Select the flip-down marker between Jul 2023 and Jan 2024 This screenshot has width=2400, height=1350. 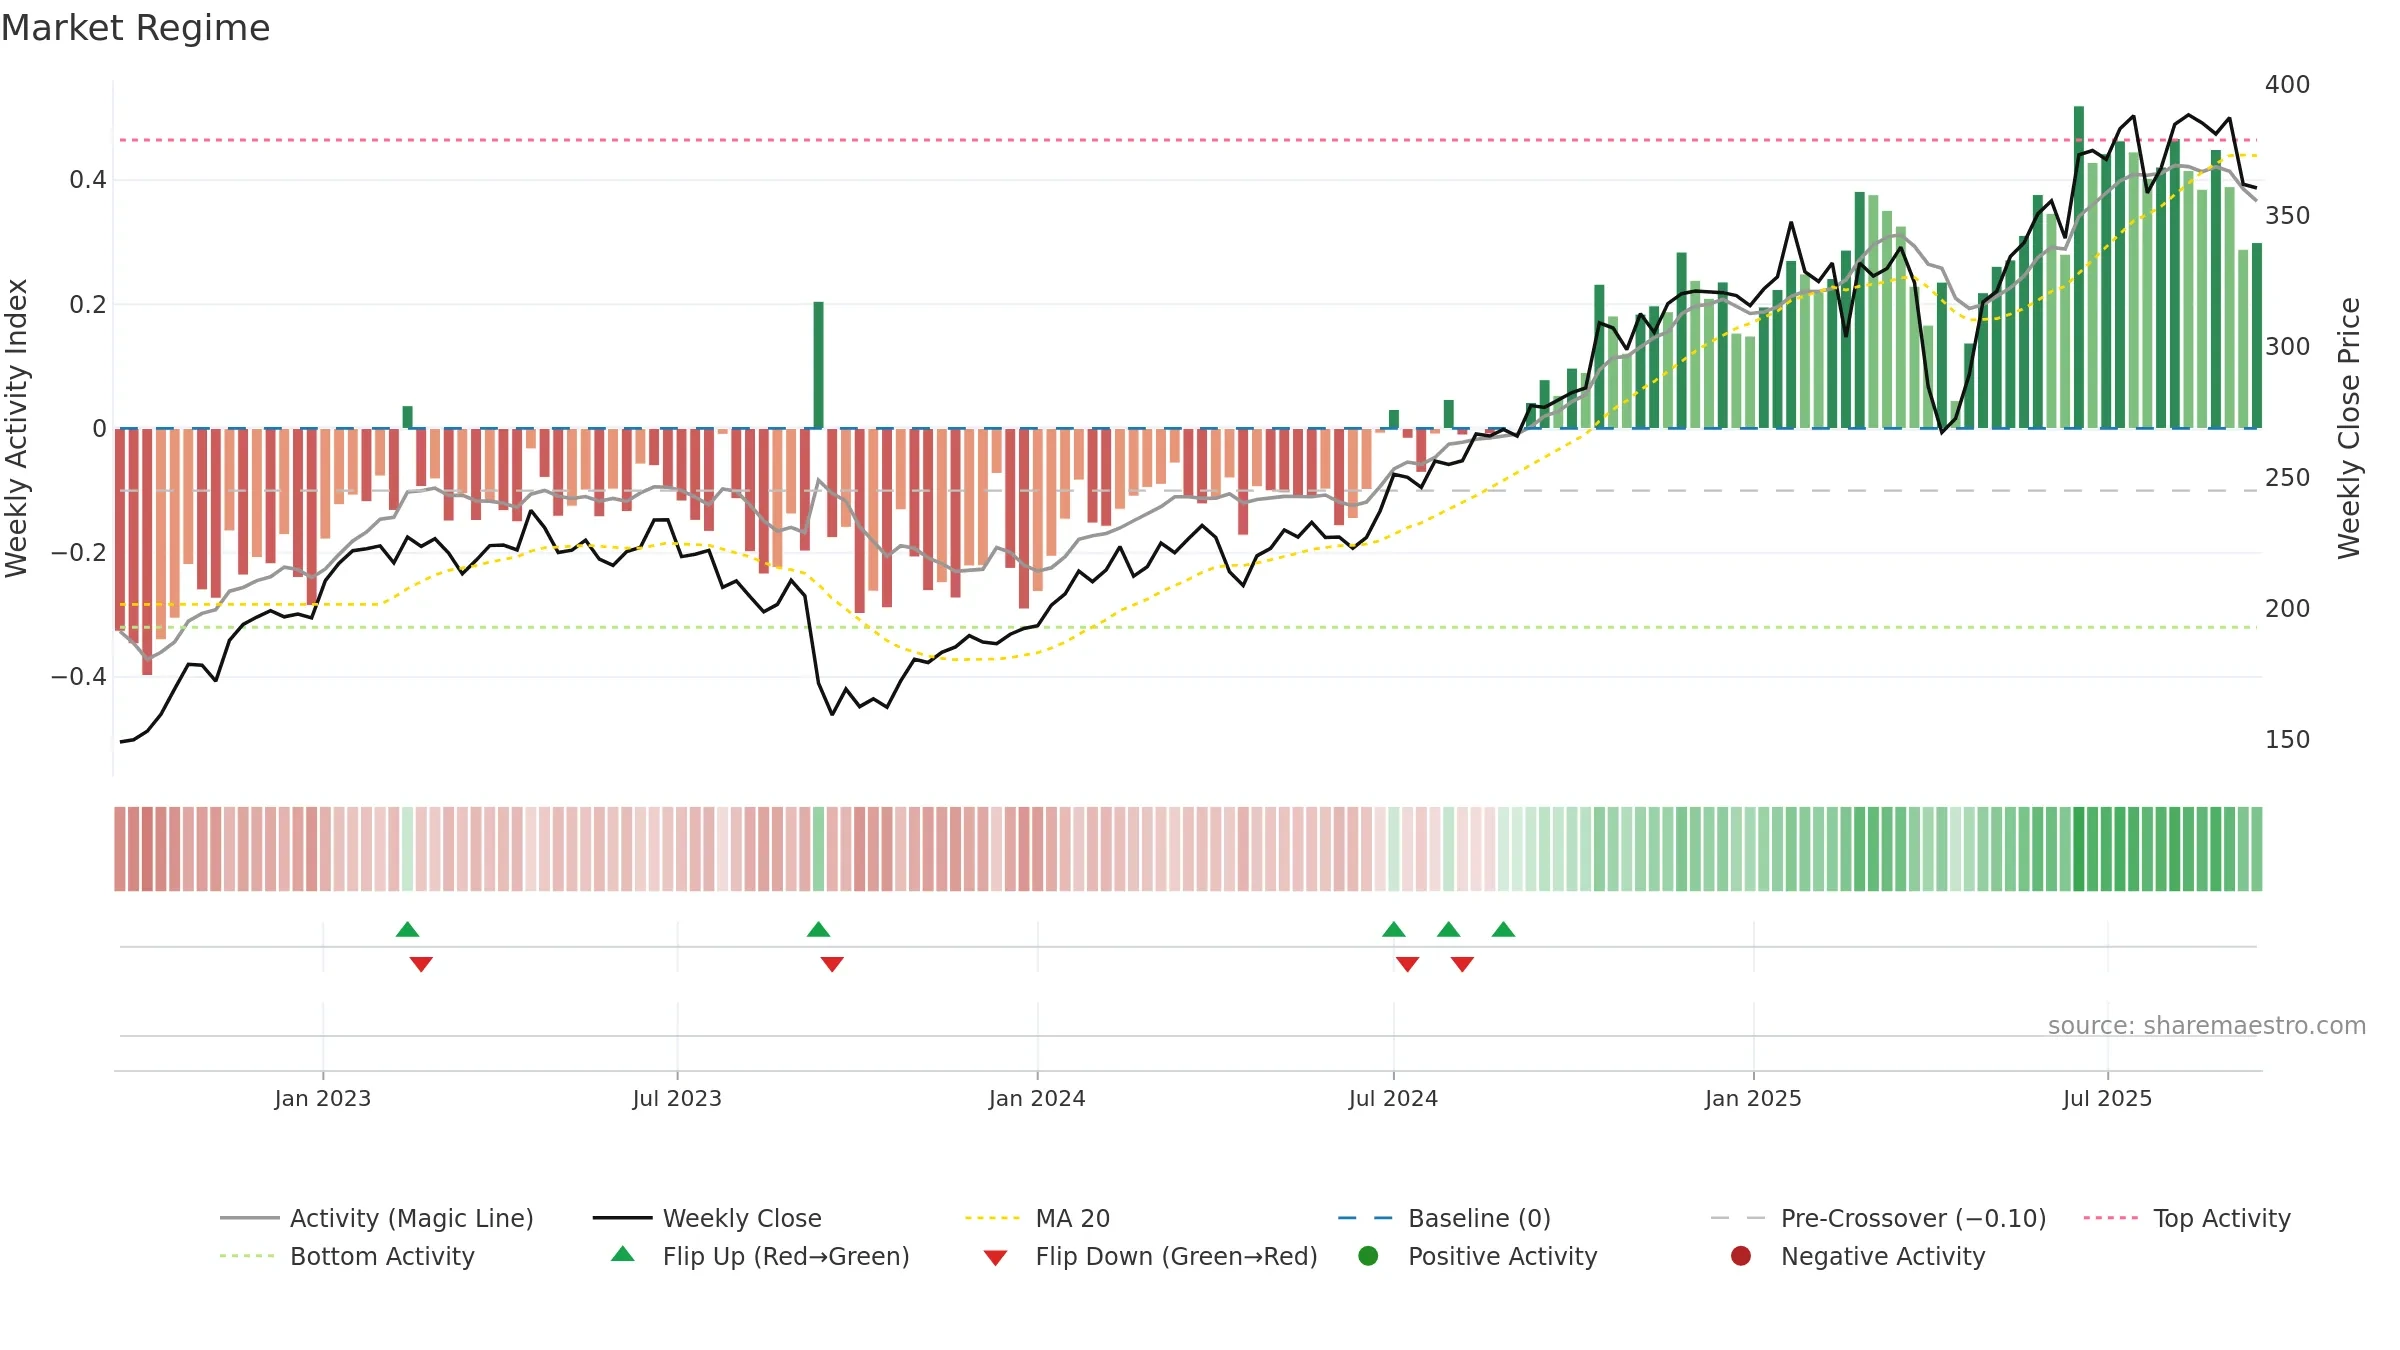point(832,964)
